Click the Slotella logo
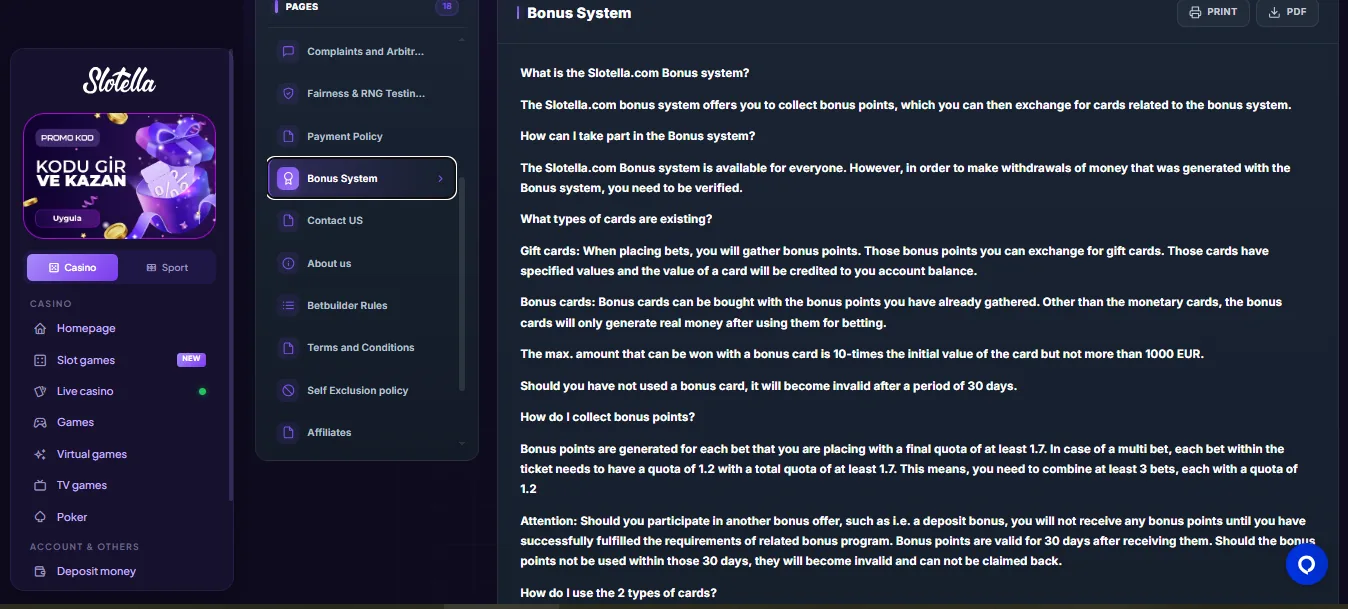This screenshot has height=609, width=1348. (120, 80)
